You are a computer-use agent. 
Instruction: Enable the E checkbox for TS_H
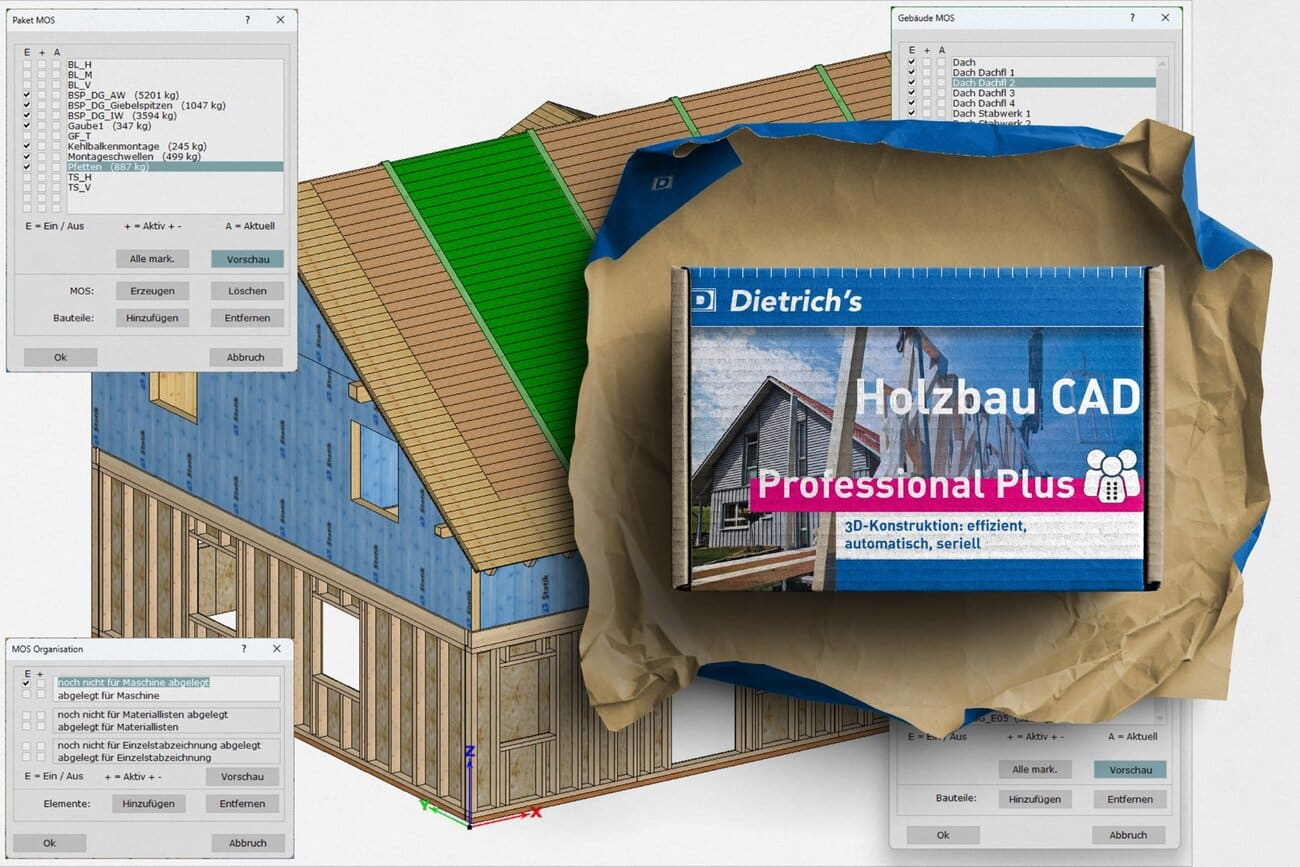[27, 177]
